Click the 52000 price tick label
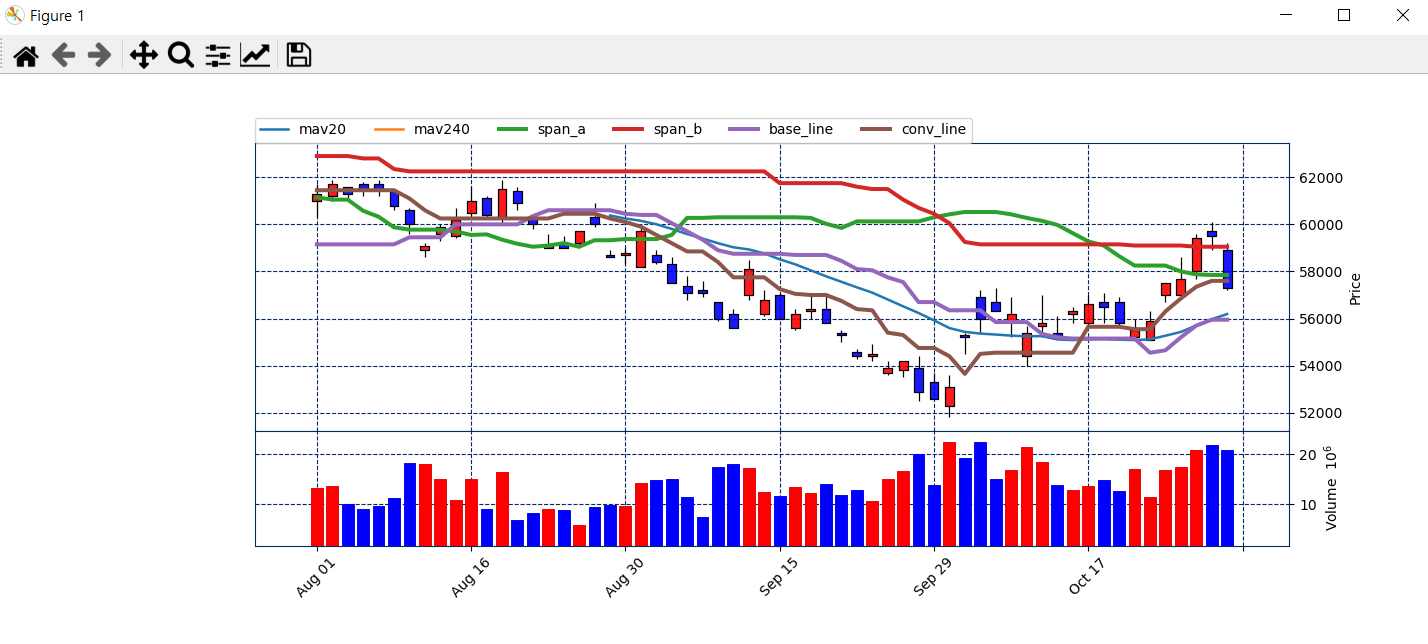 [1321, 413]
